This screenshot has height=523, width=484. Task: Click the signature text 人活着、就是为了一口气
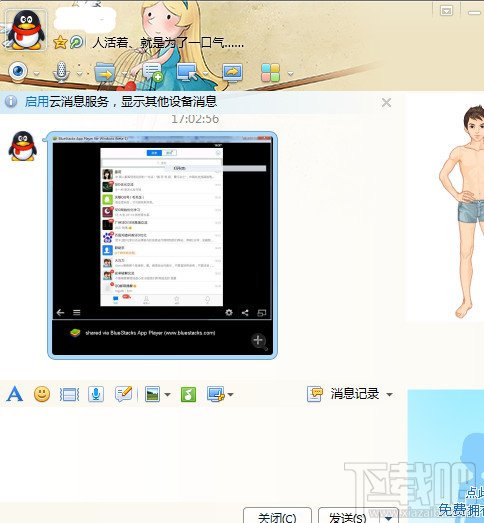point(168,43)
